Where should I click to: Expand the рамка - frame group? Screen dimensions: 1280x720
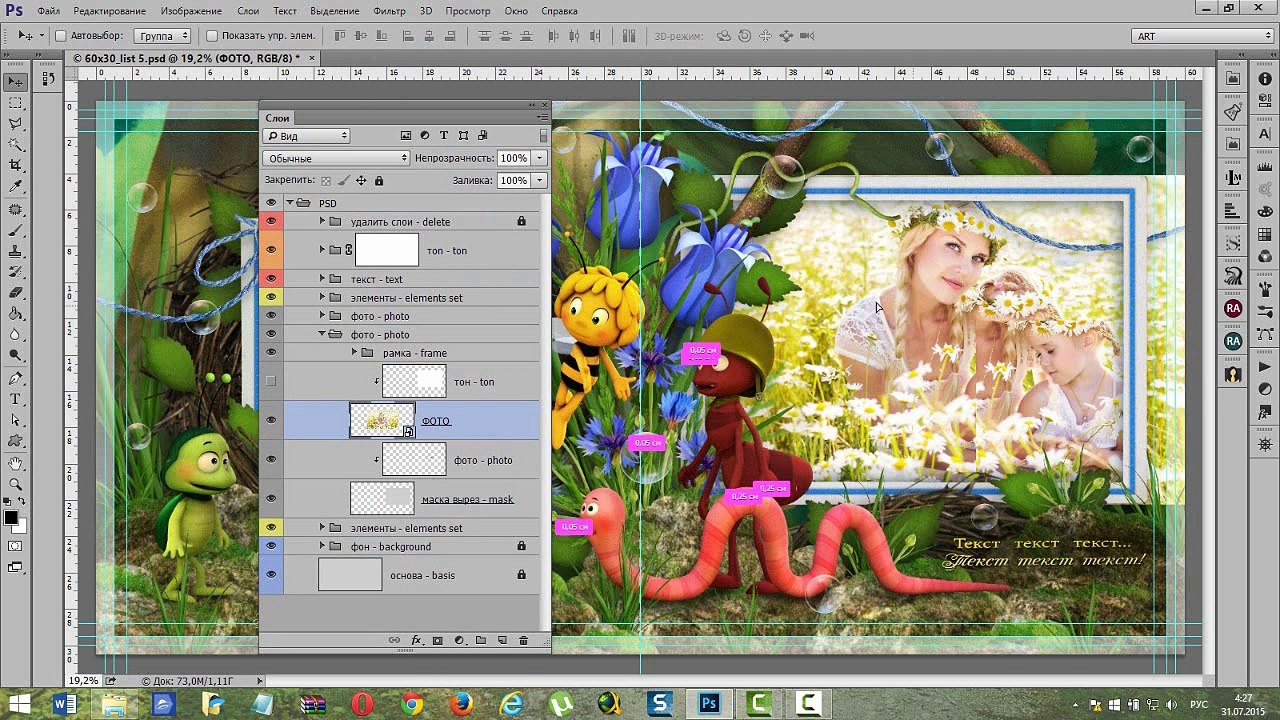coord(354,353)
